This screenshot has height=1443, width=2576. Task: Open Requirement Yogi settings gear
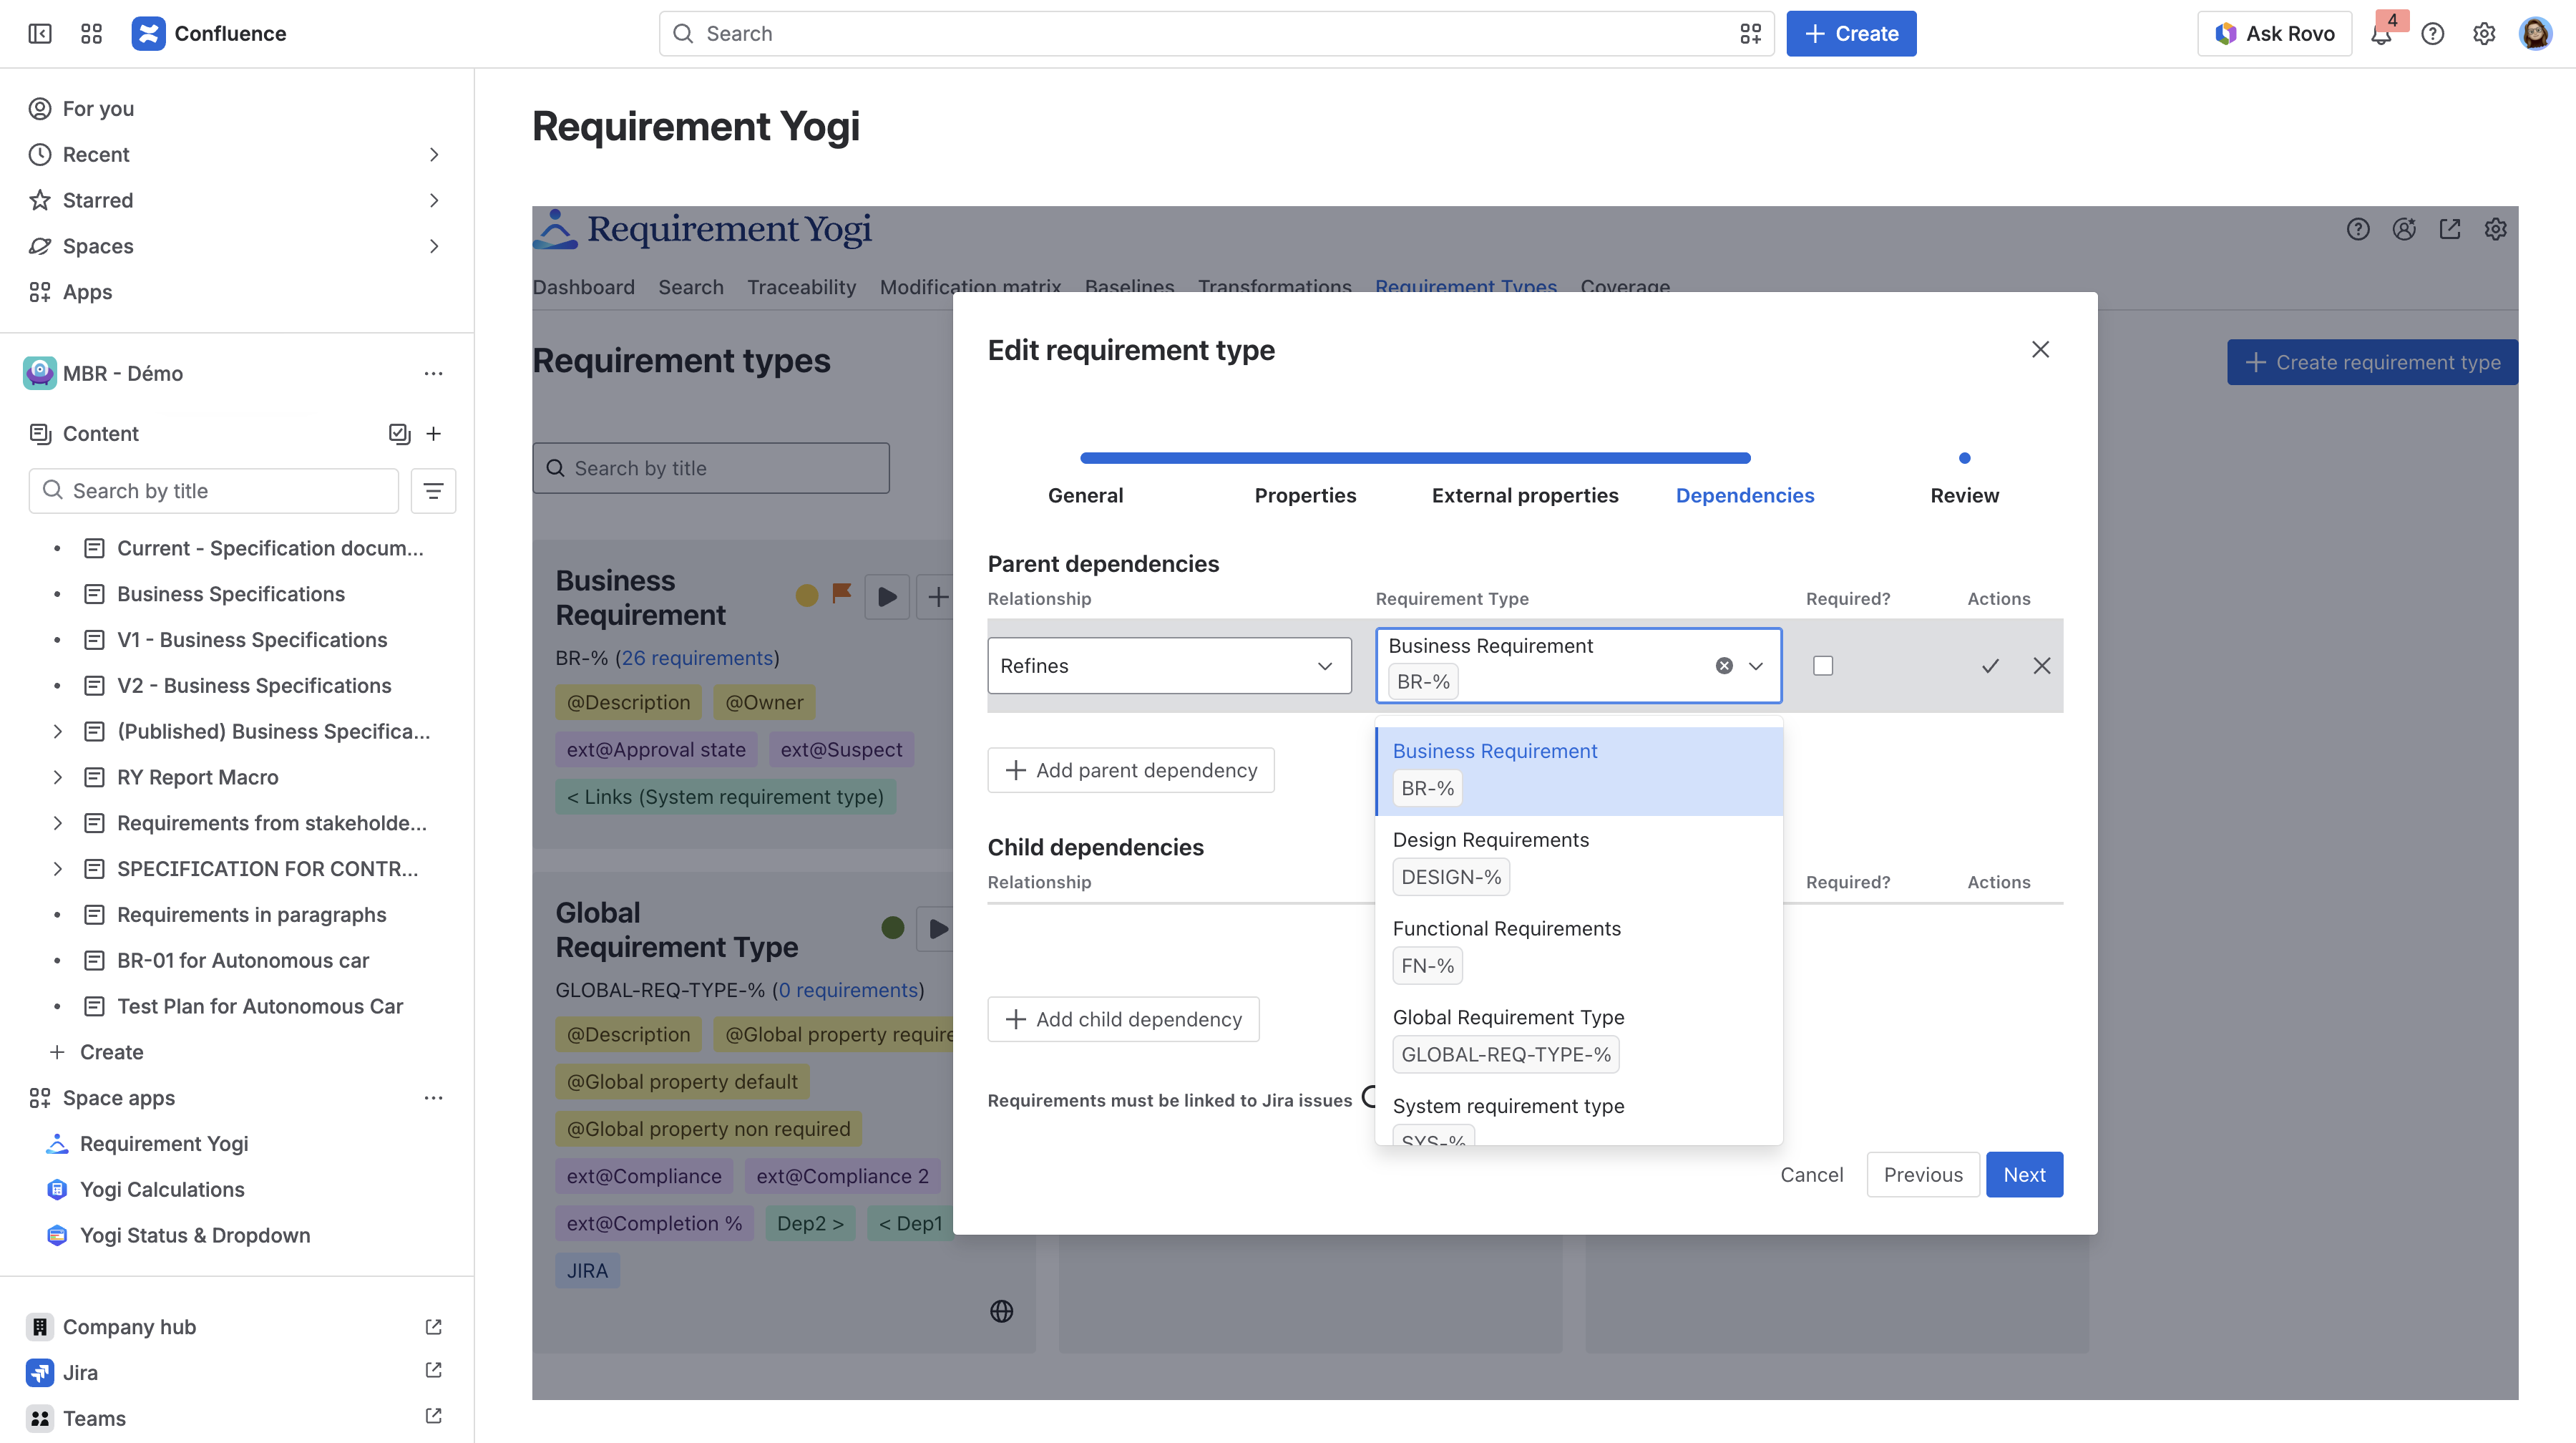point(2496,229)
